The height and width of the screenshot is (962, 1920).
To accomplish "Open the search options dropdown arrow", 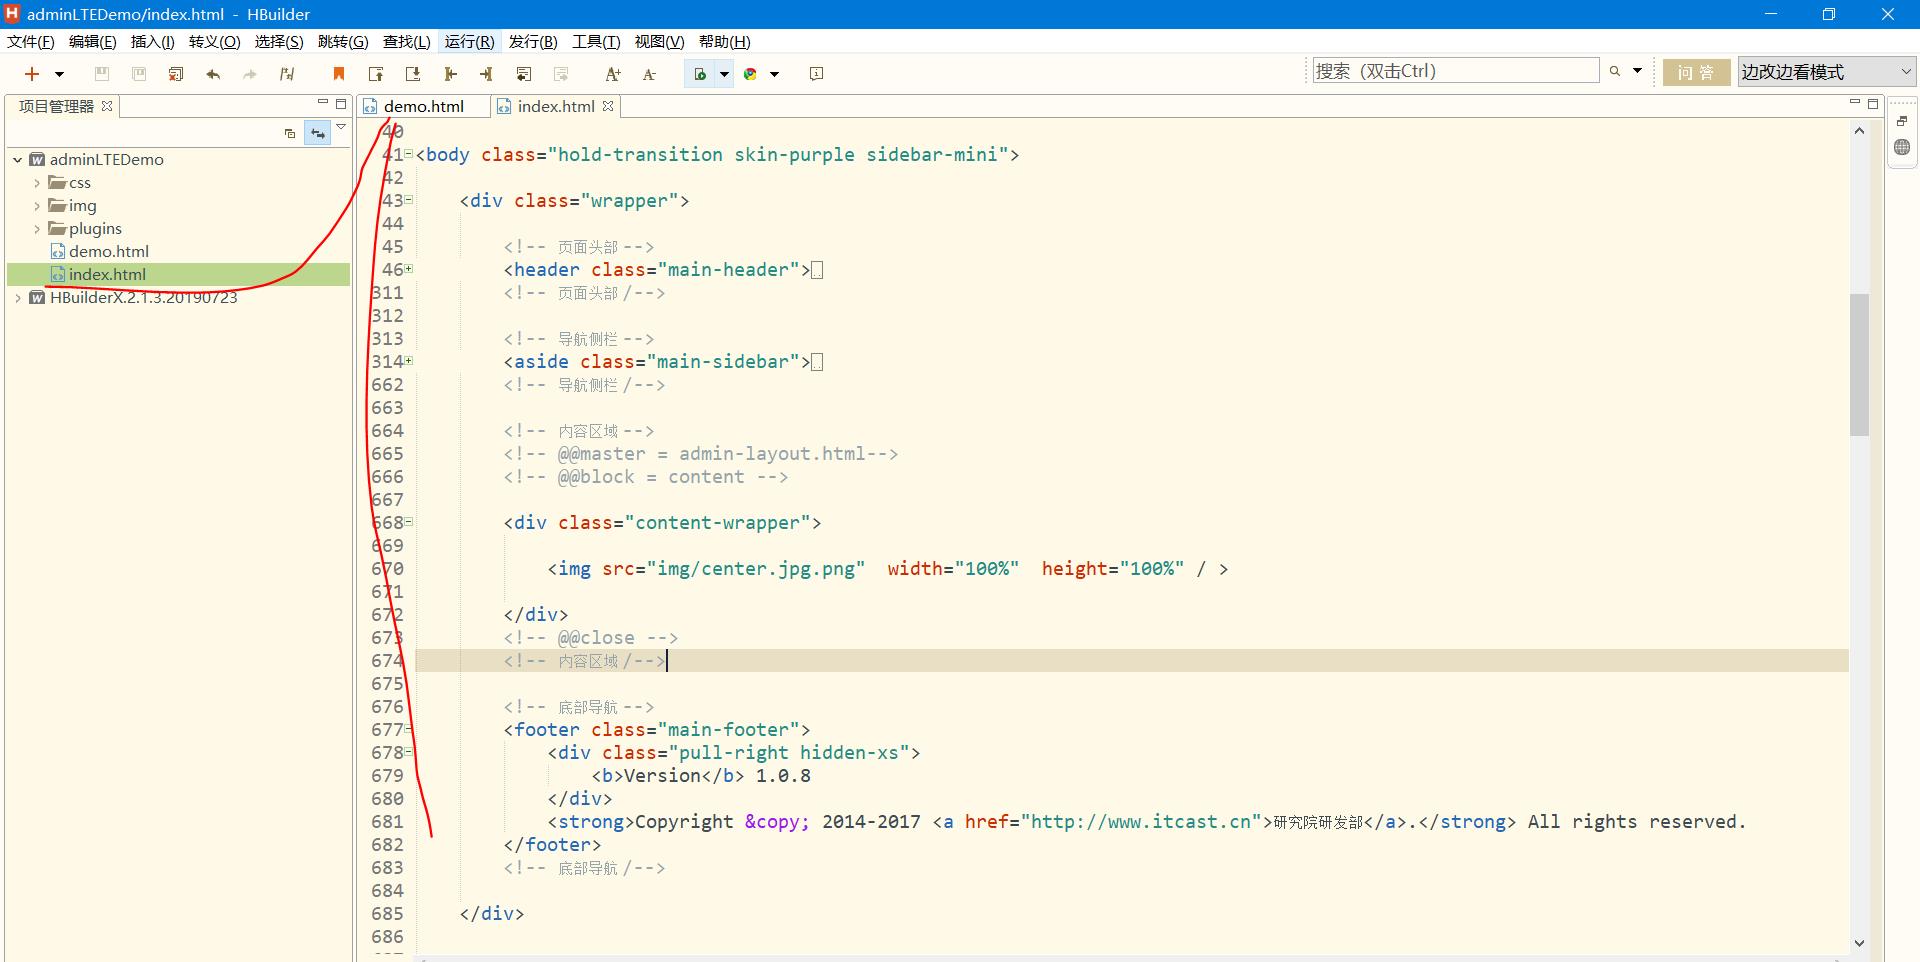I will pos(1637,71).
